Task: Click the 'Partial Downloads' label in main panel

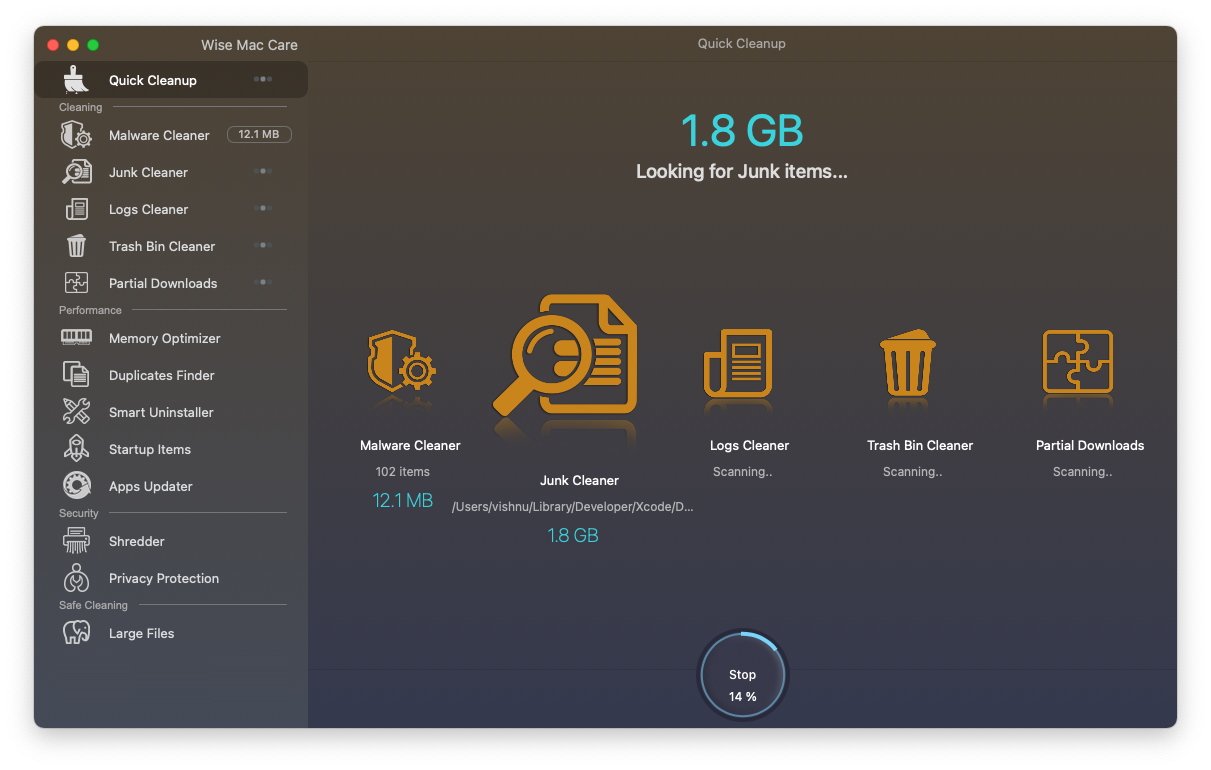Action: click(x=1090, y=445)
